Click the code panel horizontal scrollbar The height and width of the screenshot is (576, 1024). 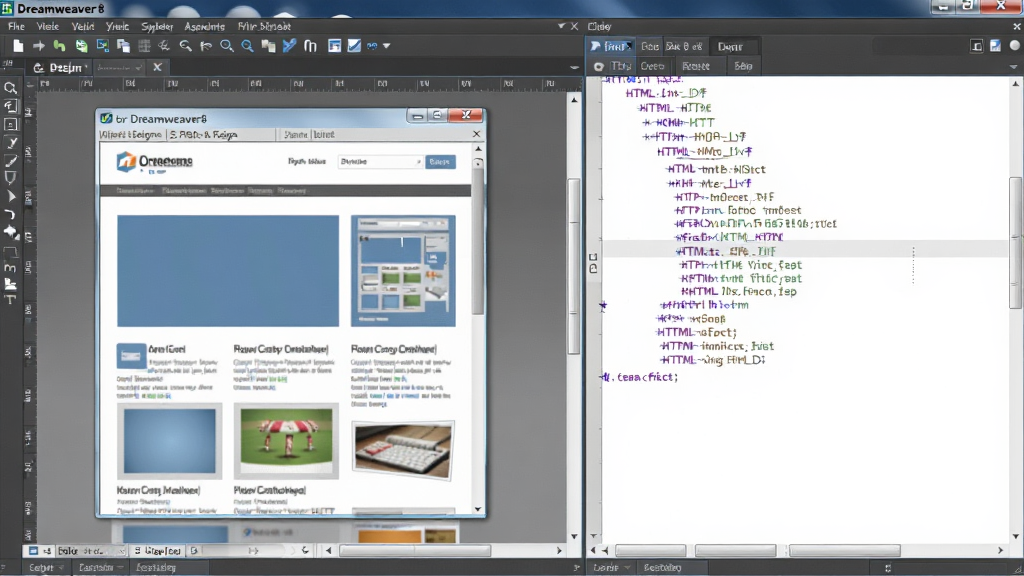[844, 551]
